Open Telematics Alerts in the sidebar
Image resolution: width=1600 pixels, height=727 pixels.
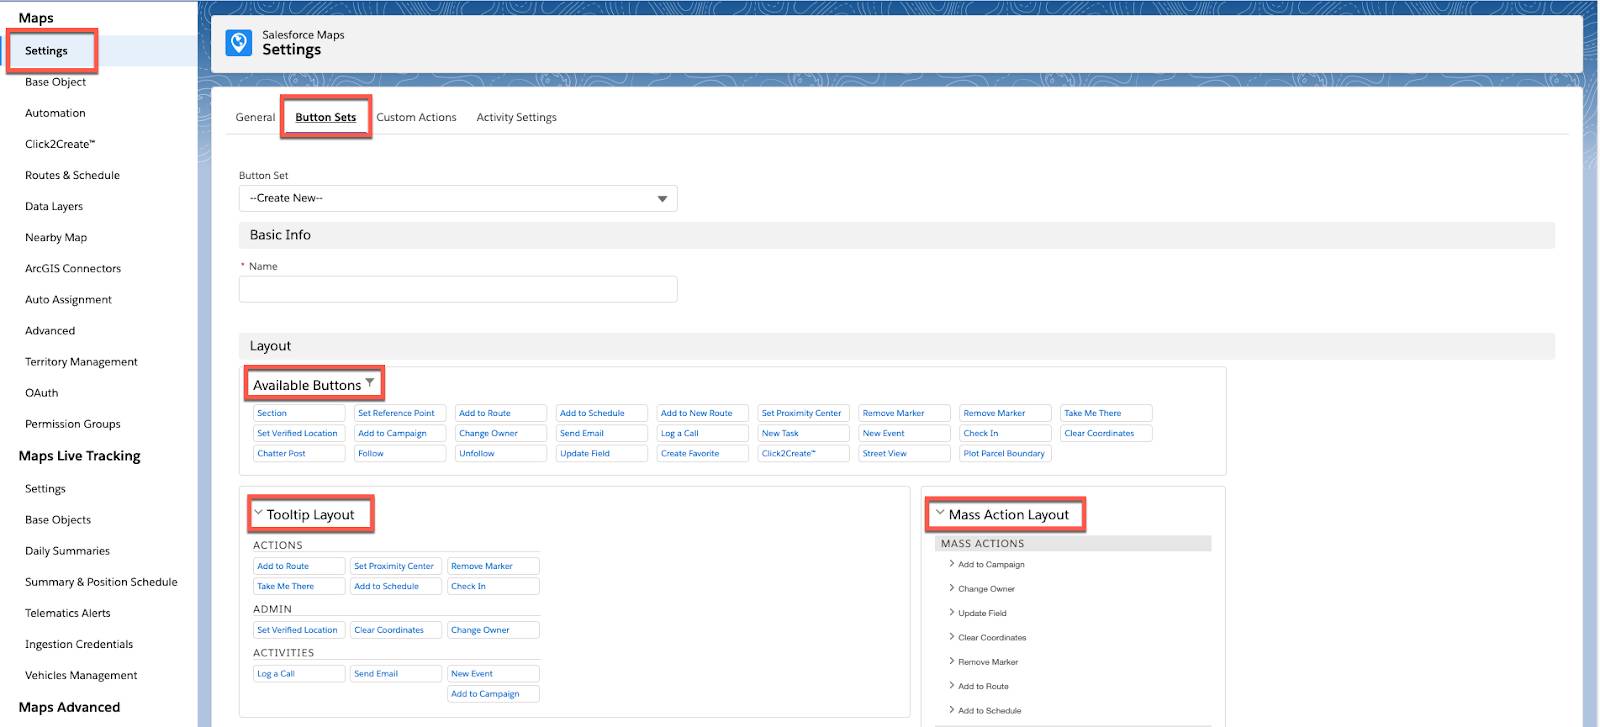click(68, 612)
